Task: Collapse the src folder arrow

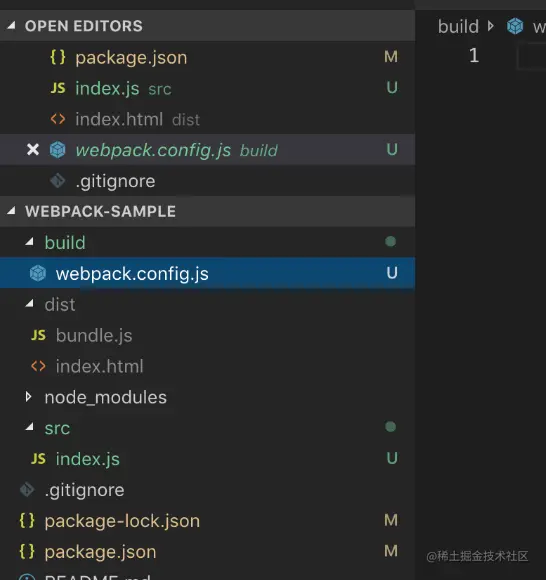Action: pos(29,428)
